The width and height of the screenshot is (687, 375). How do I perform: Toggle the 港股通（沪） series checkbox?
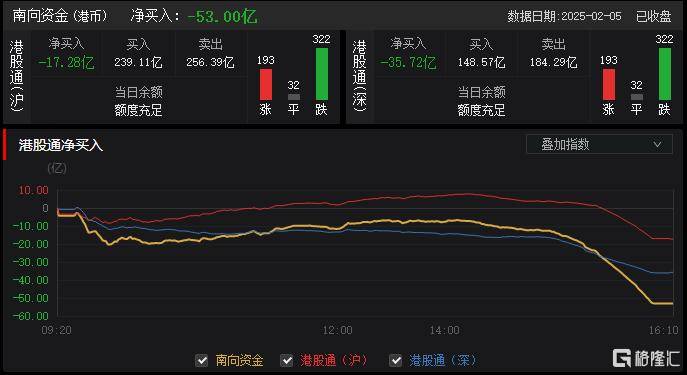[287, 361]
